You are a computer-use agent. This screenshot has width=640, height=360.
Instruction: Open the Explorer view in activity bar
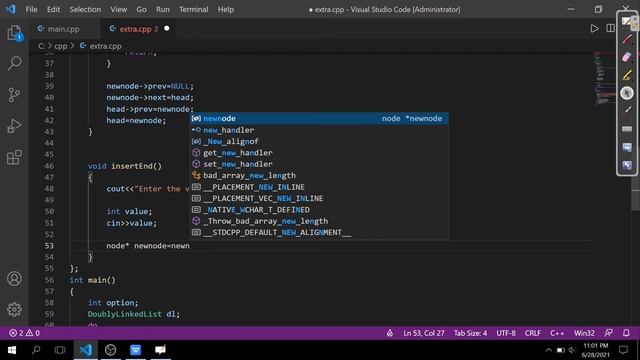coord(14,33)
